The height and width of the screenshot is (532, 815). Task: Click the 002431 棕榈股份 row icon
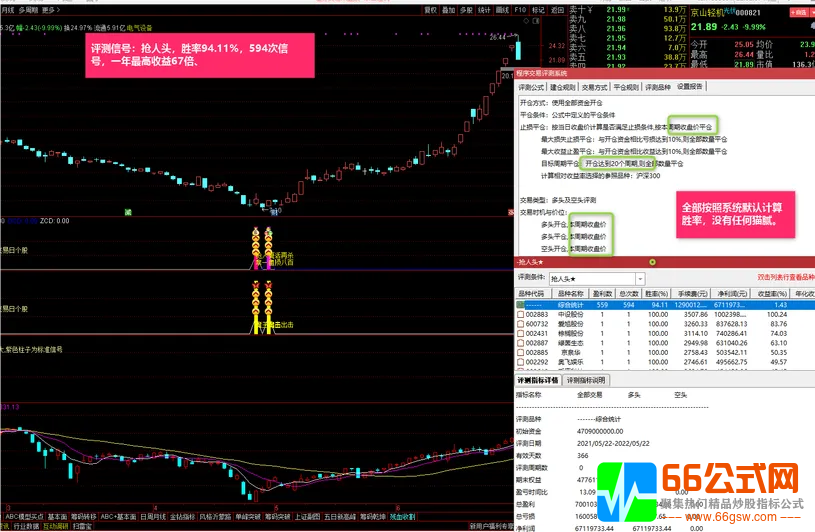click(x=520, y=333)
